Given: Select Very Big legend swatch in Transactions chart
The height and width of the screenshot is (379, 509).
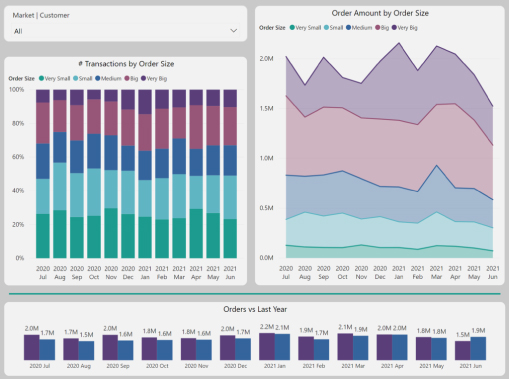Looking at the screenshot, I should click(x=143, y=78).
